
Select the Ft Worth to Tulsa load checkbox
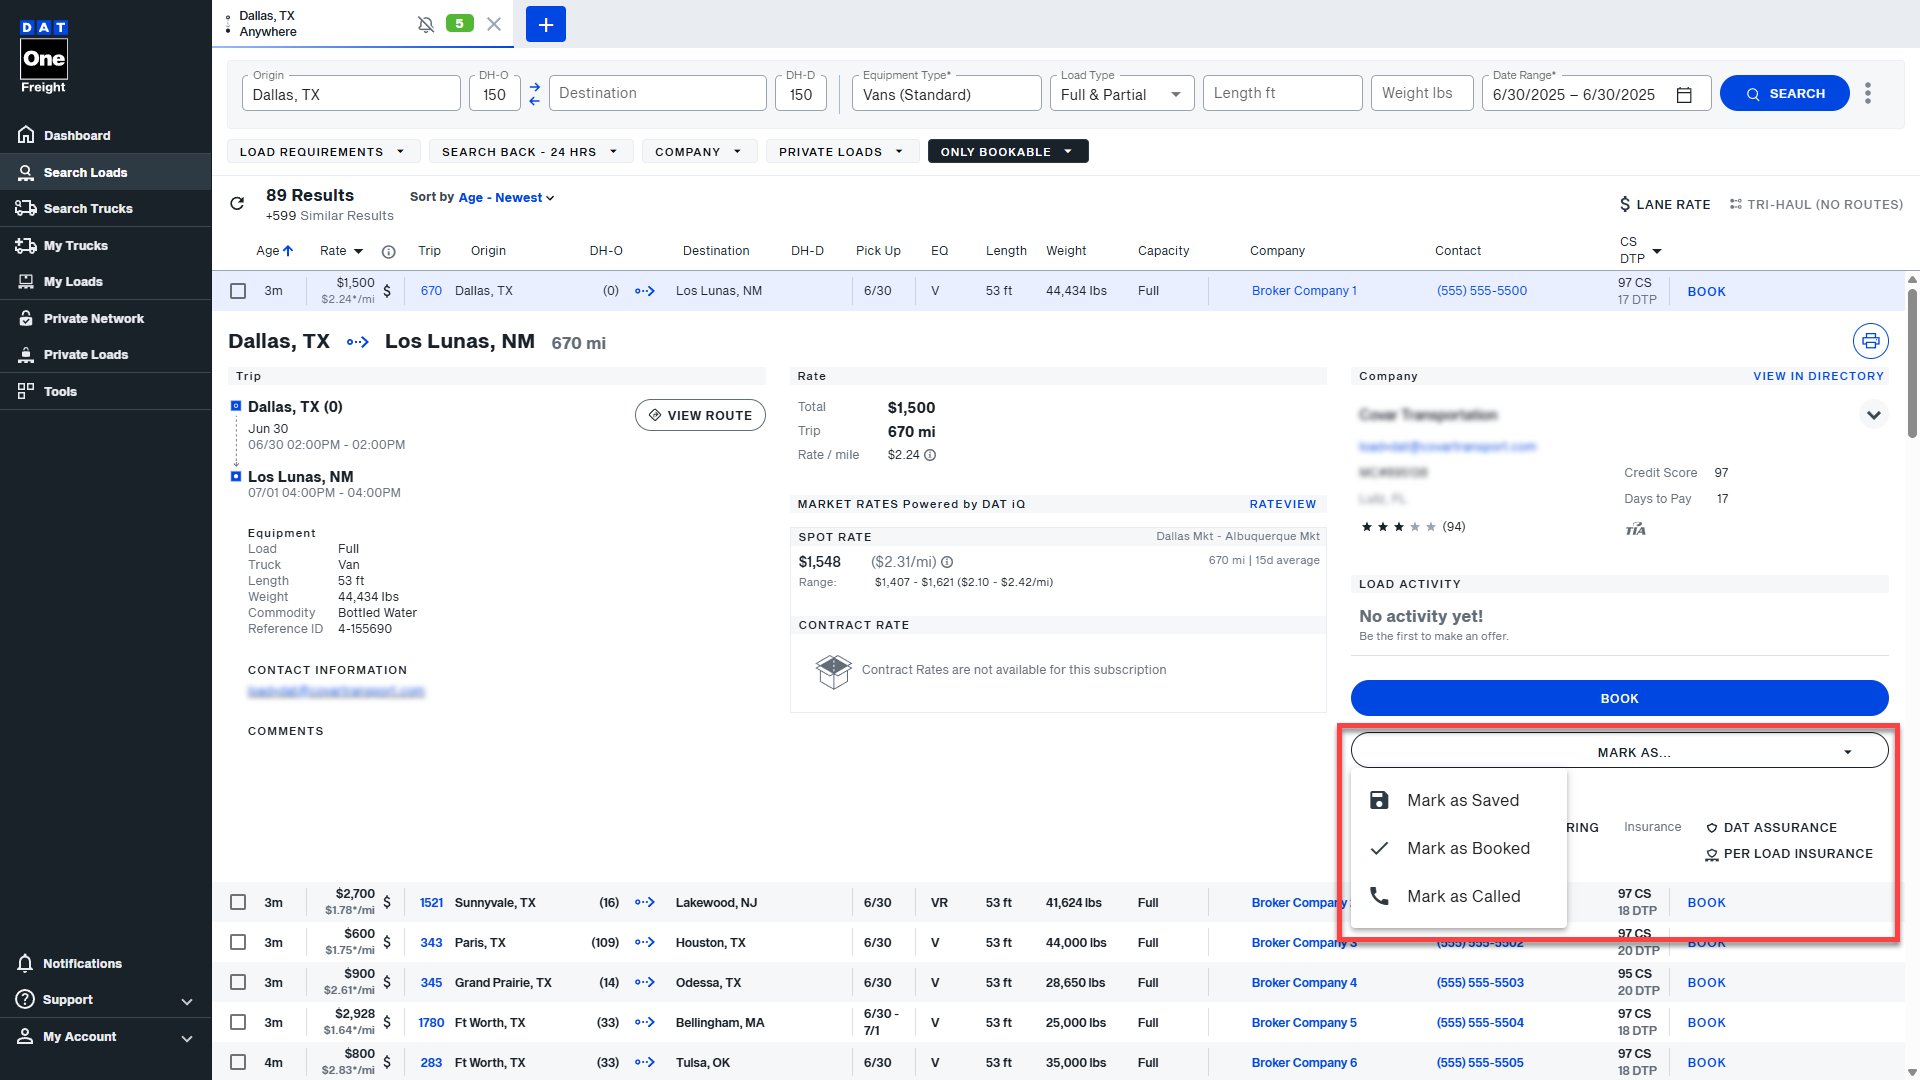pyautogui.click(x=238, y=1062)
